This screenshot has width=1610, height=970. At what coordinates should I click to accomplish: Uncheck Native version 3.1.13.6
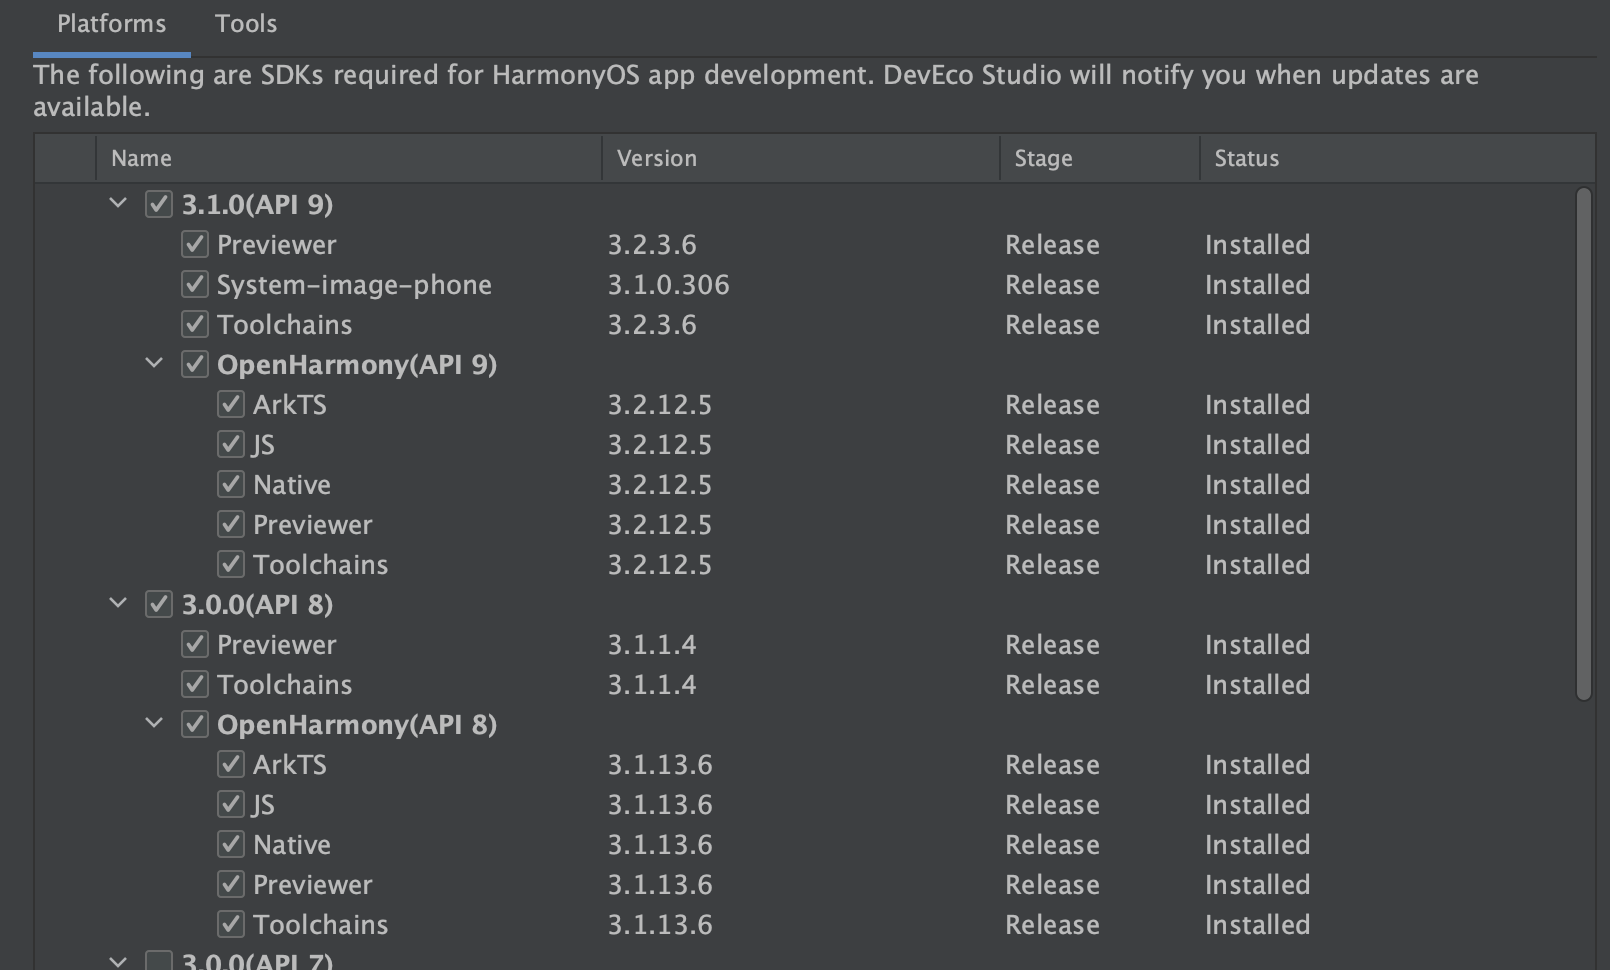click(x=231, y=844)
